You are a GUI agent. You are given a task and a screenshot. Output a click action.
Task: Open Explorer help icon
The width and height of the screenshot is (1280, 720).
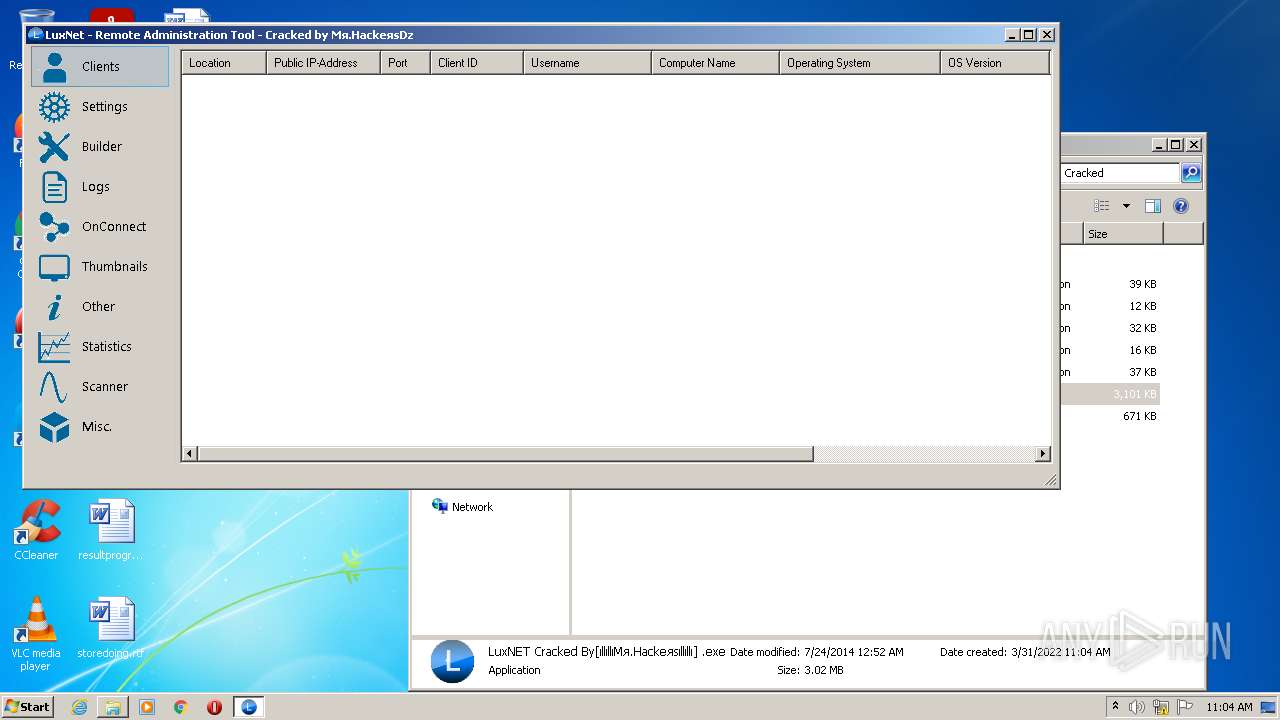(x=1181, y=206)
